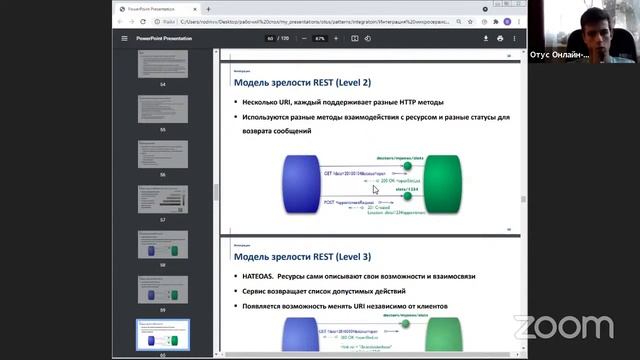The width and height of the screenshot is (640, 360).
Task: Open a new browser tab
Action: [x=208, y=9]
